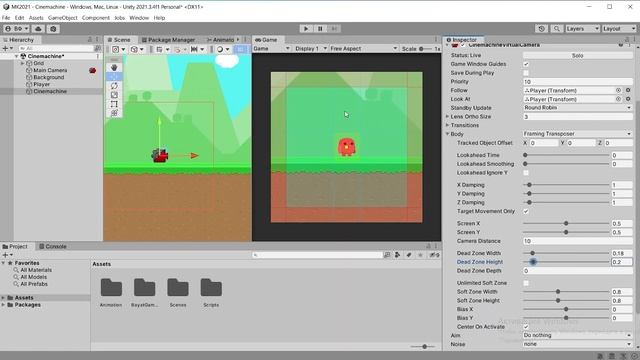Image resolution: width=640 pixels, height=360 pixels.
Task: Expand the Lens Ortho Size section
Action: click(448, 116)
